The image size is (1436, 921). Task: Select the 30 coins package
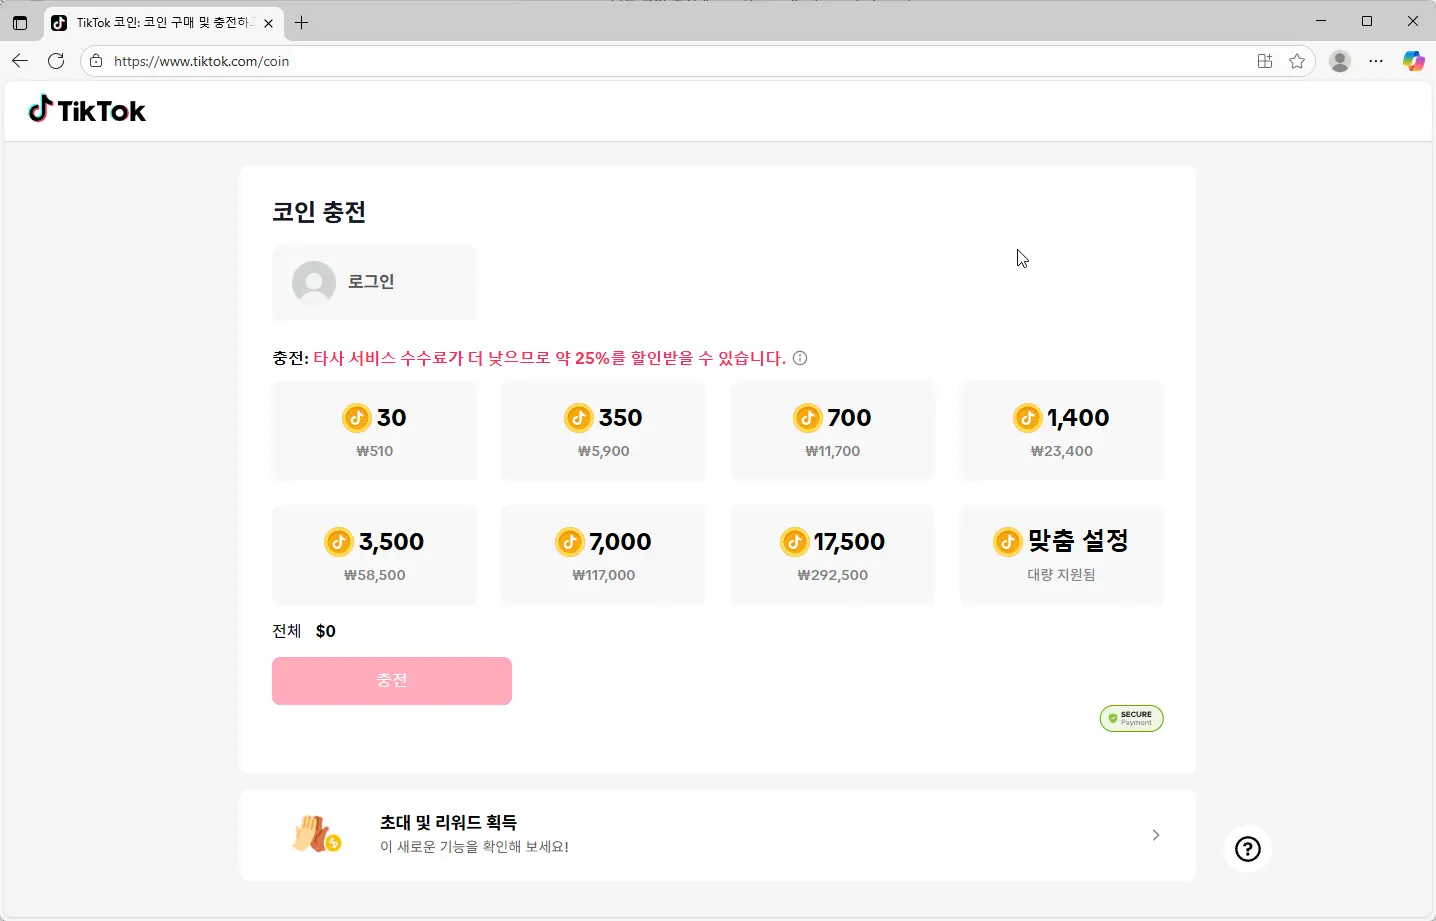[x=375, y=431]
